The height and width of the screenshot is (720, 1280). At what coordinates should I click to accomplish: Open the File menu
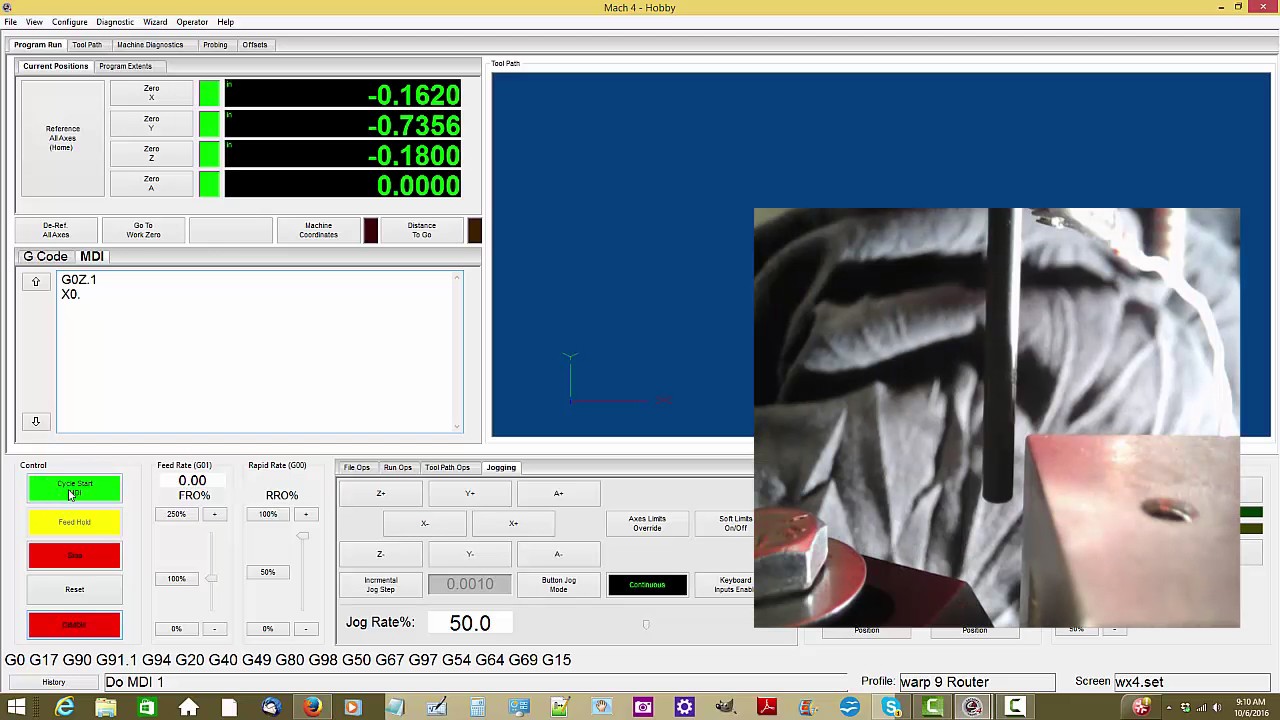click(x=10, y=22)
